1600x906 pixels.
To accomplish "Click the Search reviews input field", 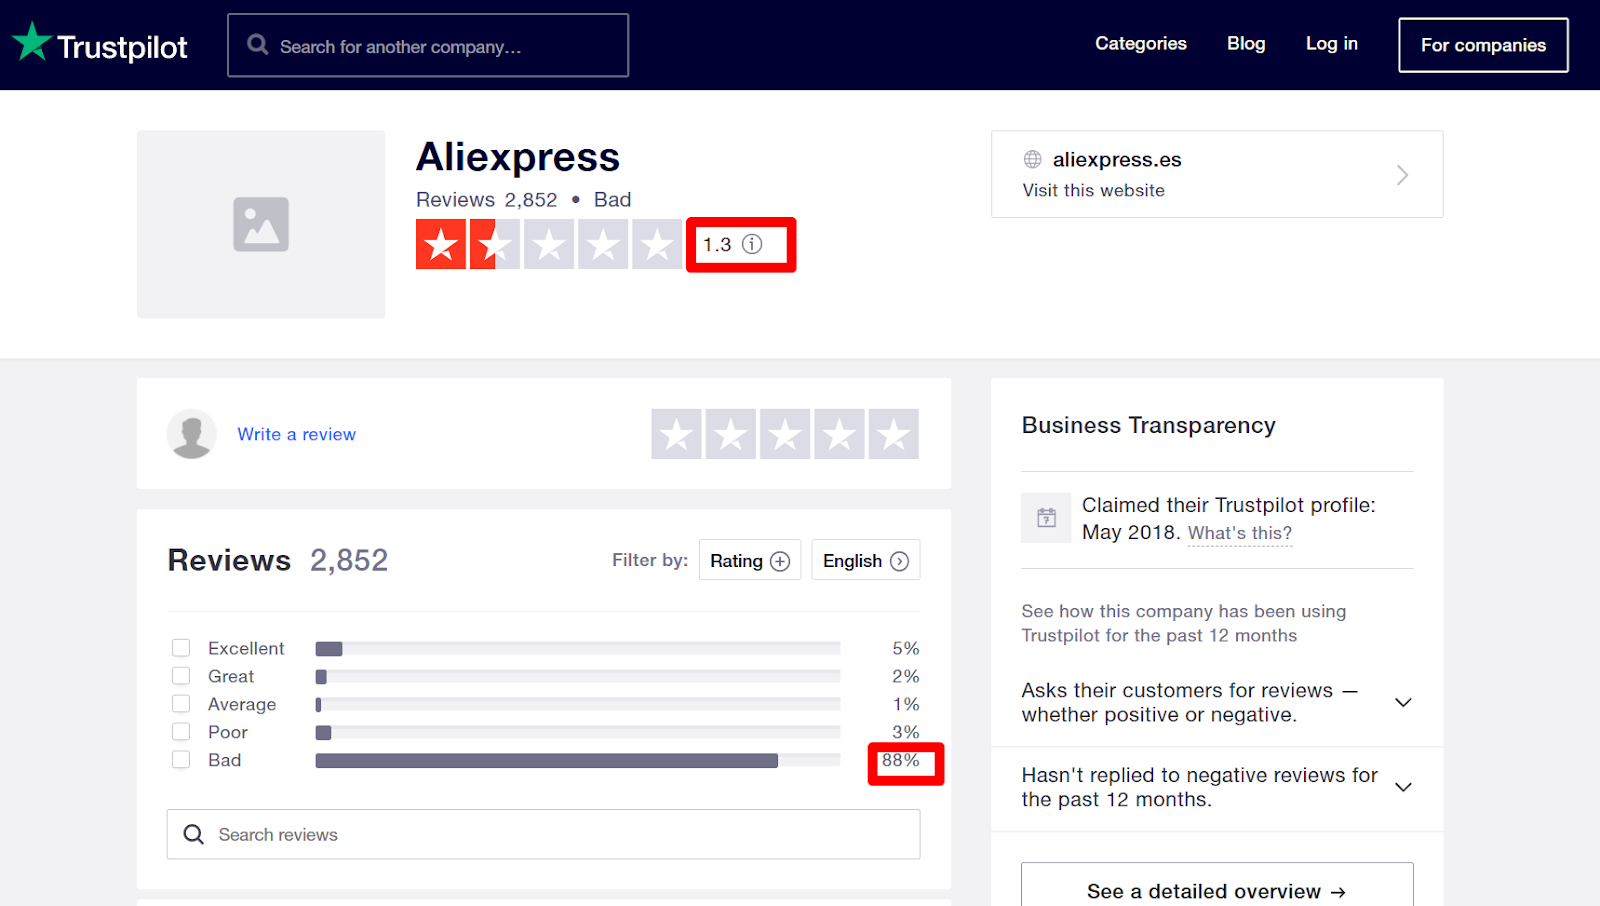I will pos(543,834).
